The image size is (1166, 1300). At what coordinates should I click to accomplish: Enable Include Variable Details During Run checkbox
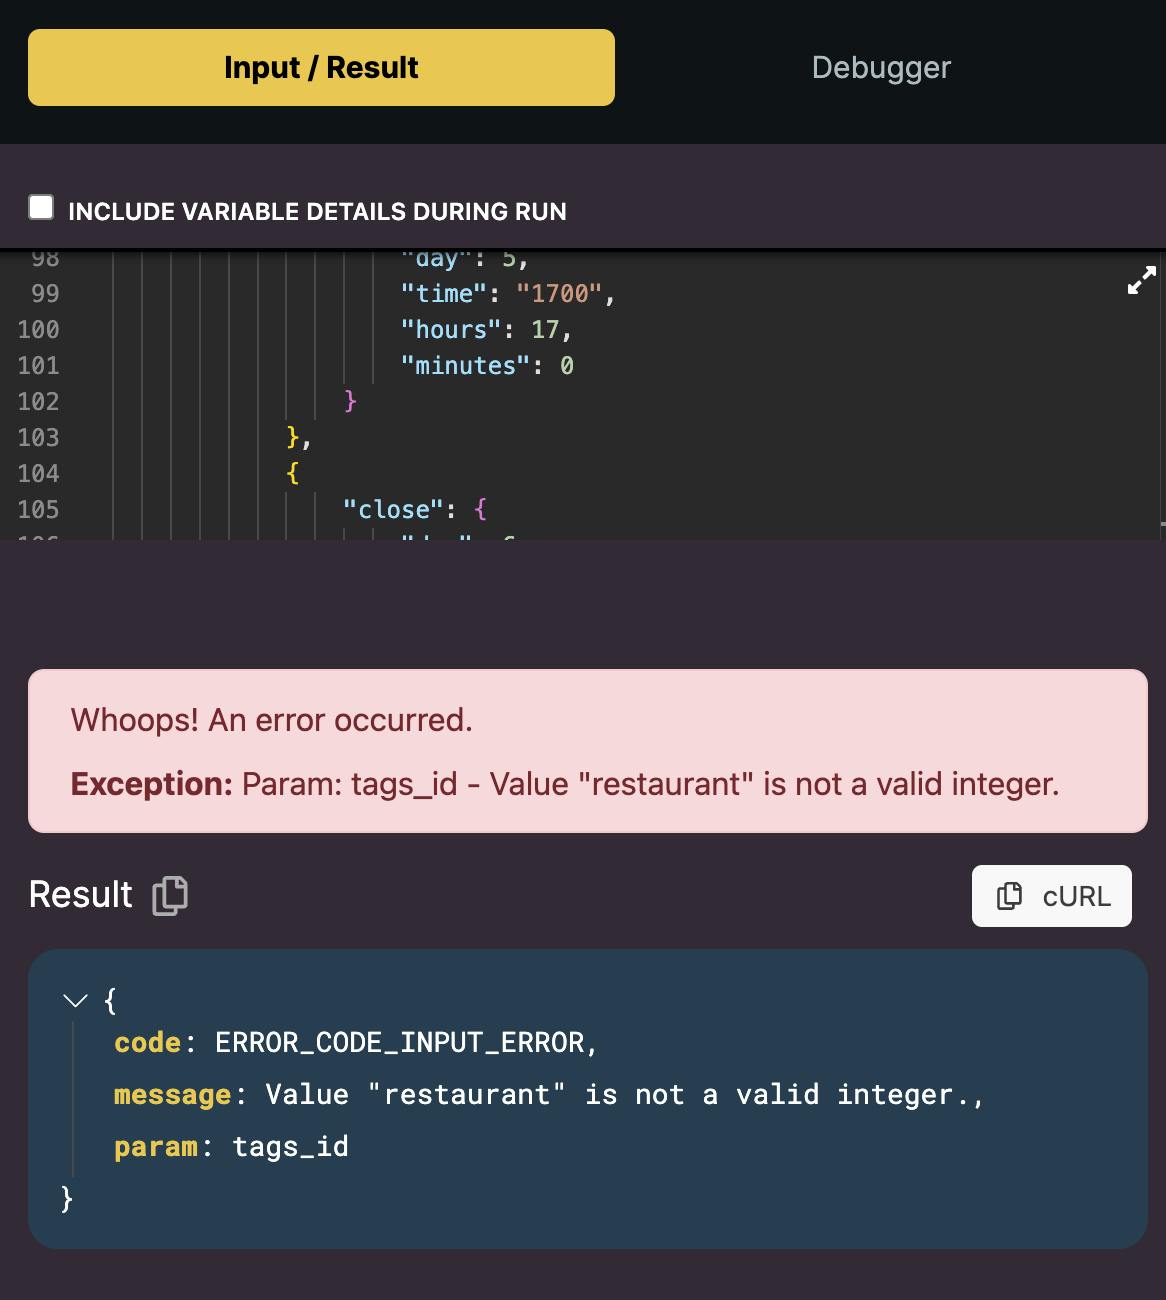point(41,207)
